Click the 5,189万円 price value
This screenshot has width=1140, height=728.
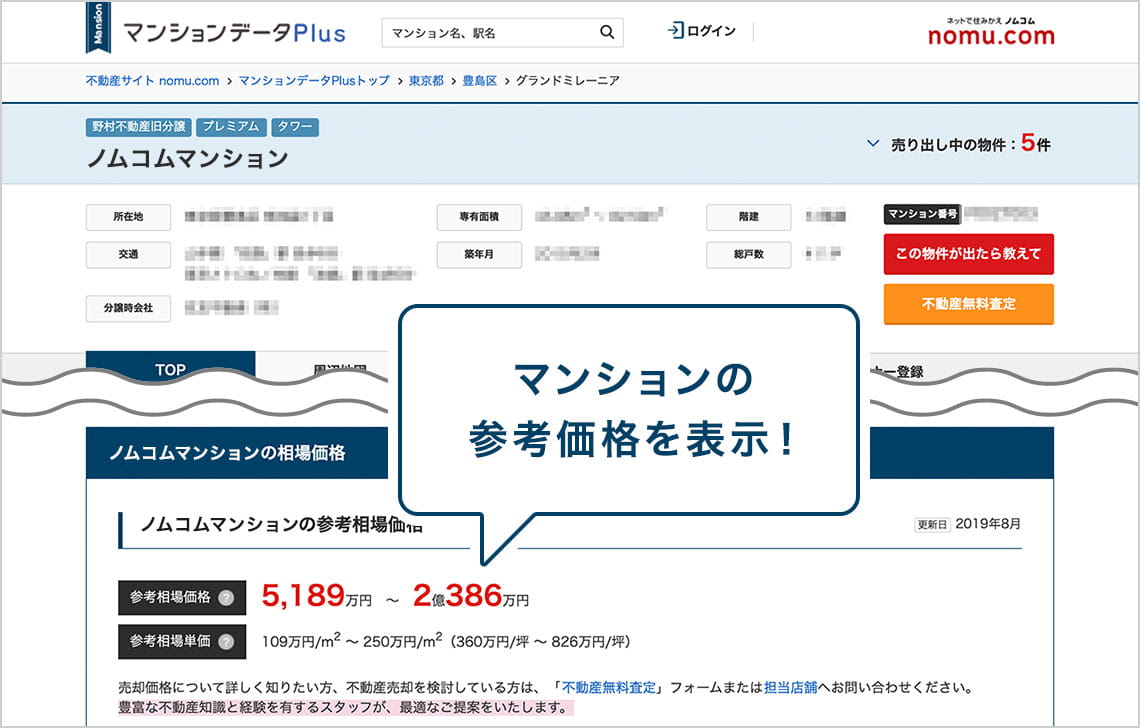[316, 596]
